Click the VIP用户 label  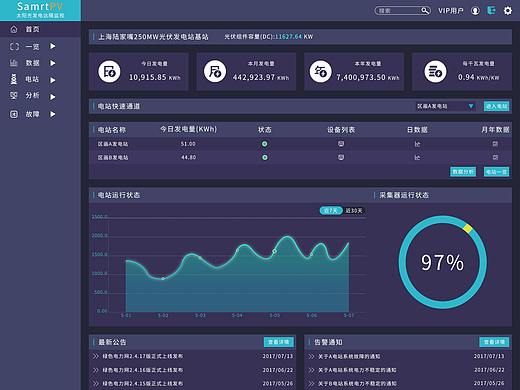click(450, 11)
